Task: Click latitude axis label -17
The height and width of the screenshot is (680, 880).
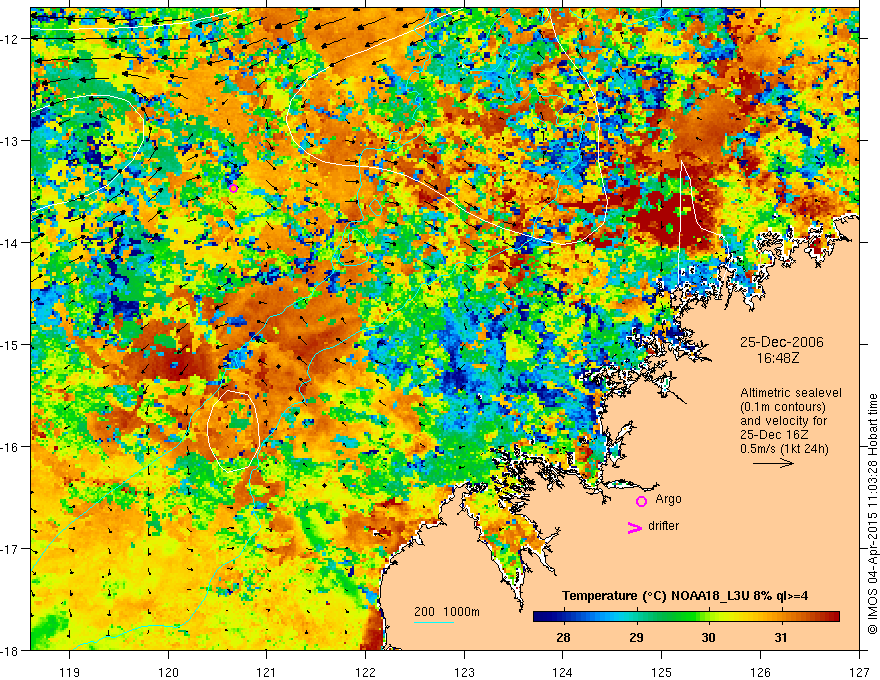Action: pos(11,549)
